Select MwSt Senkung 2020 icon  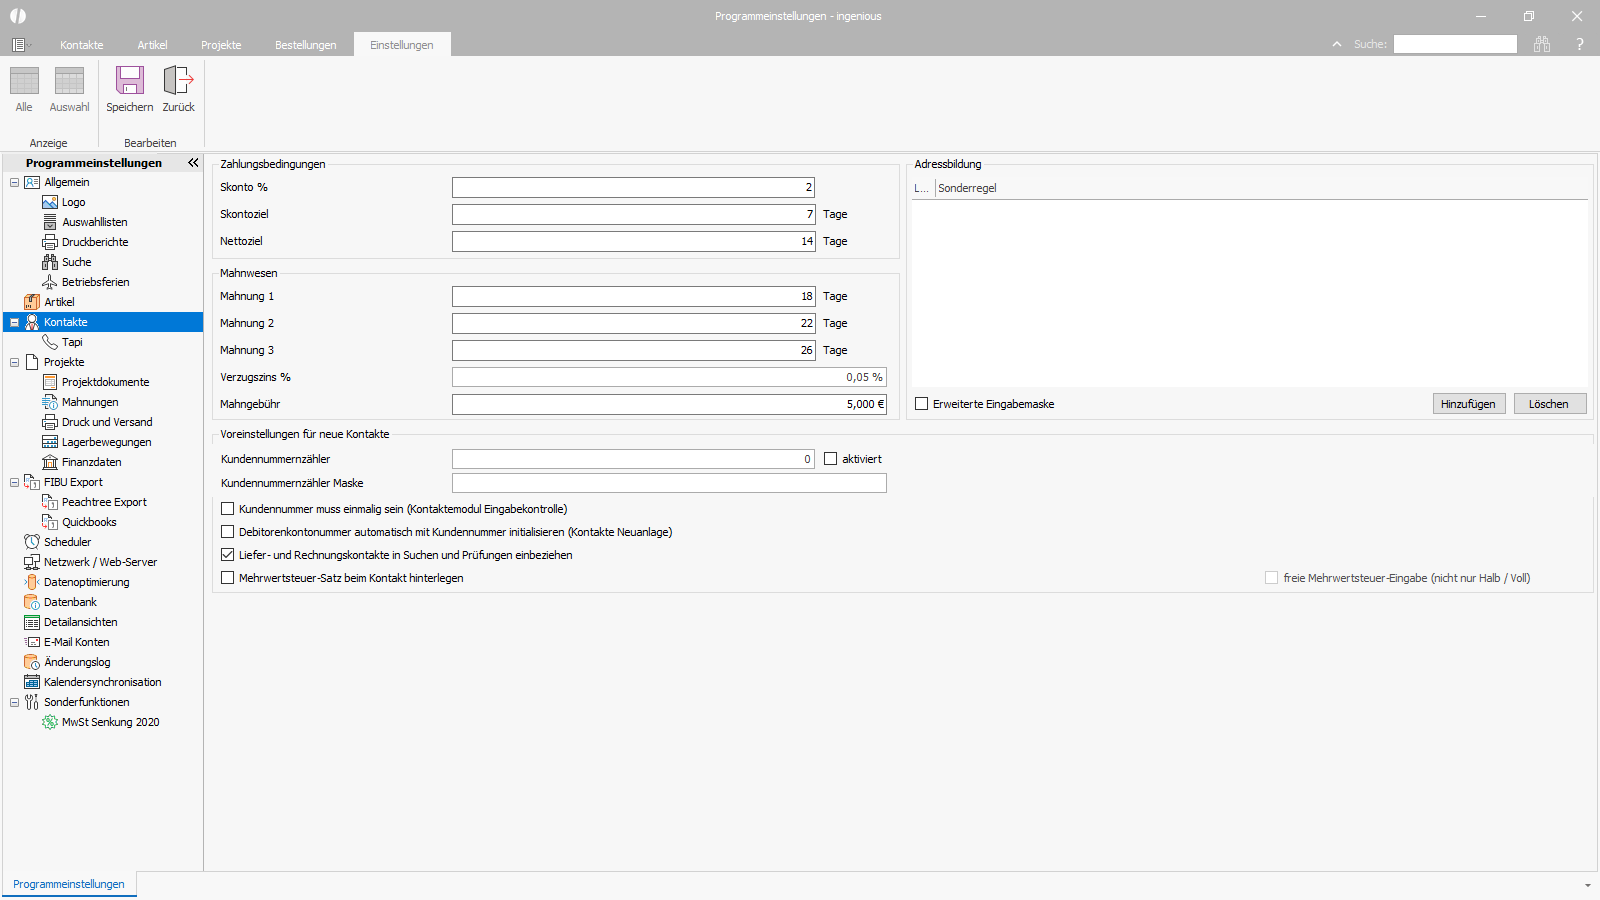(x=50, y=722)
